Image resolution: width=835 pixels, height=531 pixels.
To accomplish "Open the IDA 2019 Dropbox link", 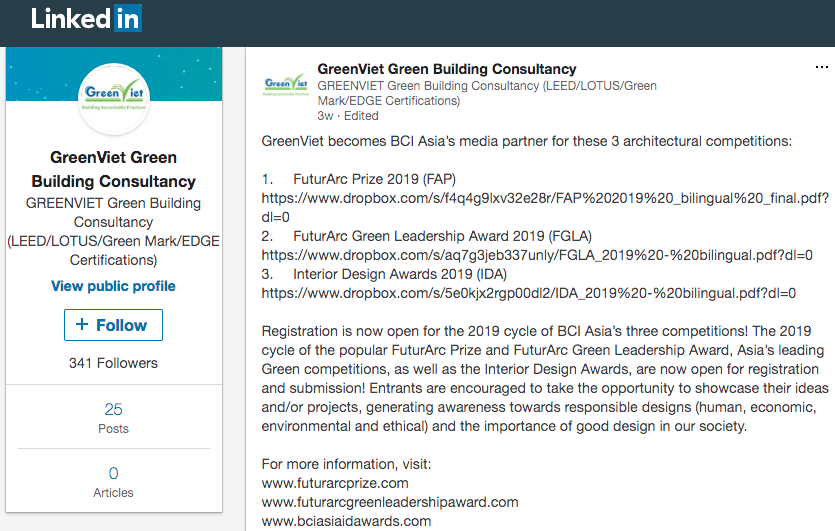I will point(528,293).
